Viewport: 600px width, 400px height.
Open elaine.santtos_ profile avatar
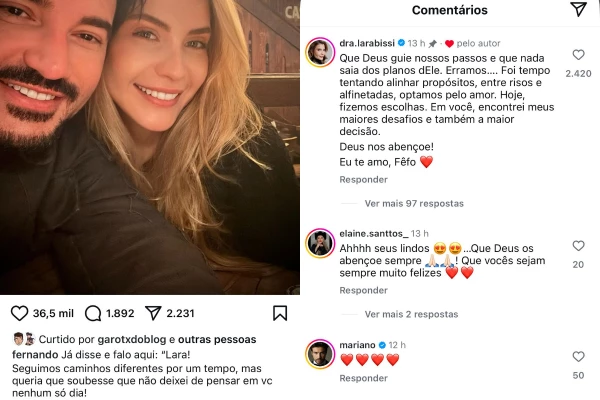coord(320,243)
